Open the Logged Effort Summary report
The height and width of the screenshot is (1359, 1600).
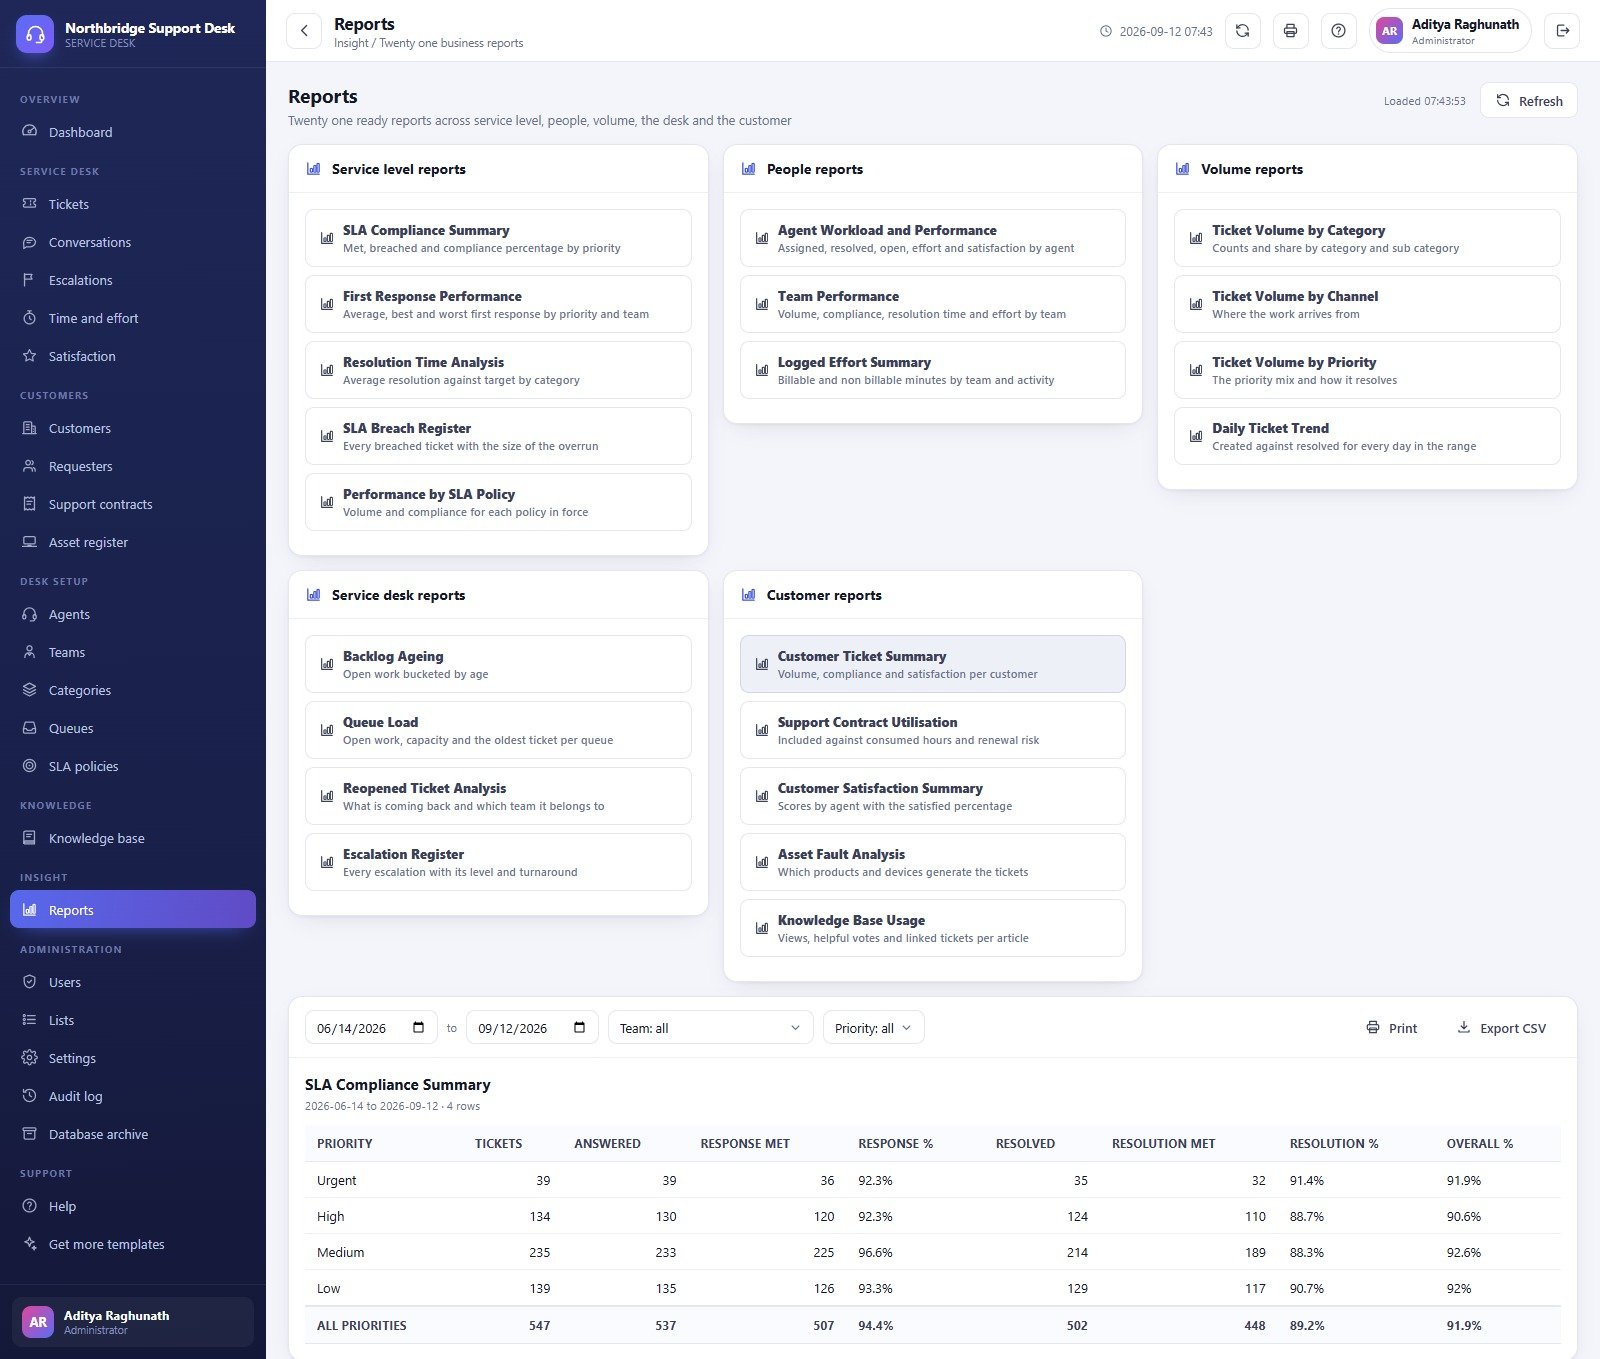(x=932, y=370)
